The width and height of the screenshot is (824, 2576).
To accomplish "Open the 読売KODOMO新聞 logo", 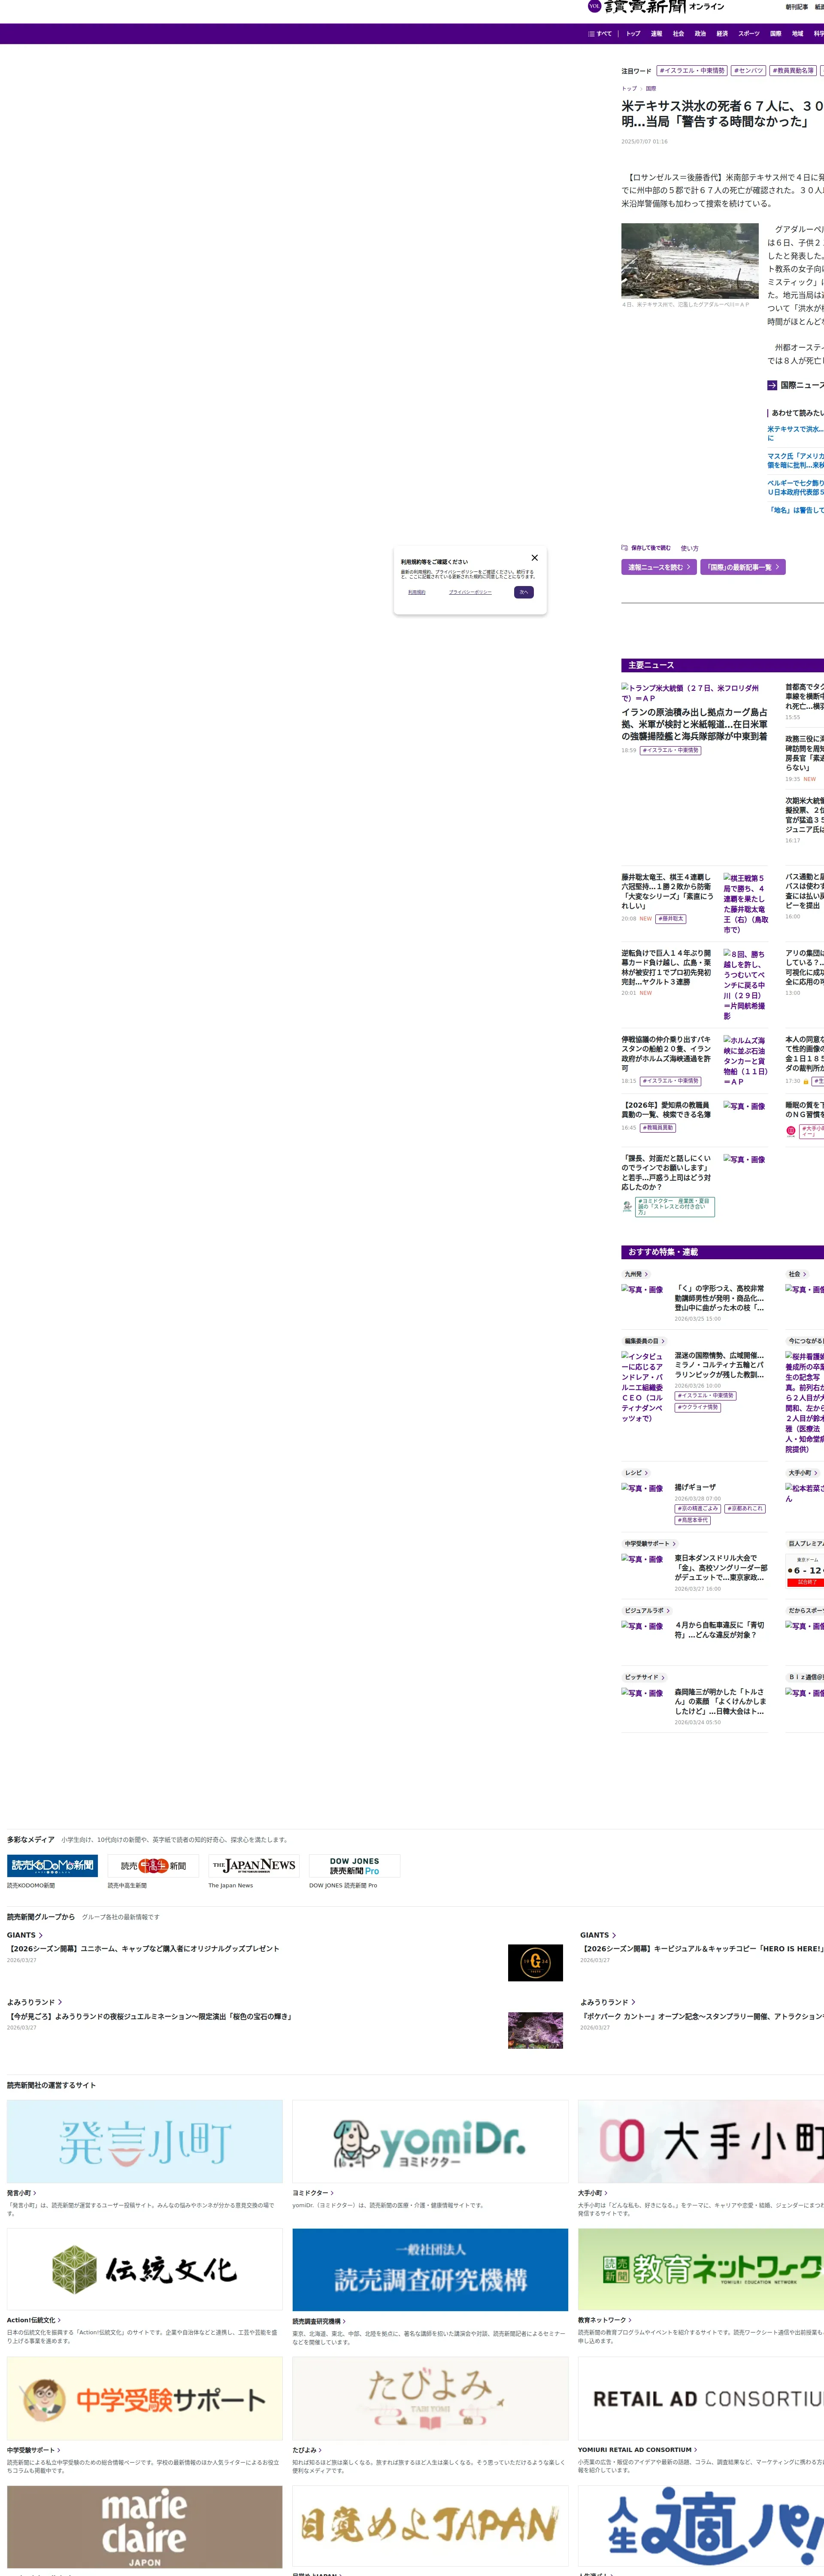I will [52, 1865].
